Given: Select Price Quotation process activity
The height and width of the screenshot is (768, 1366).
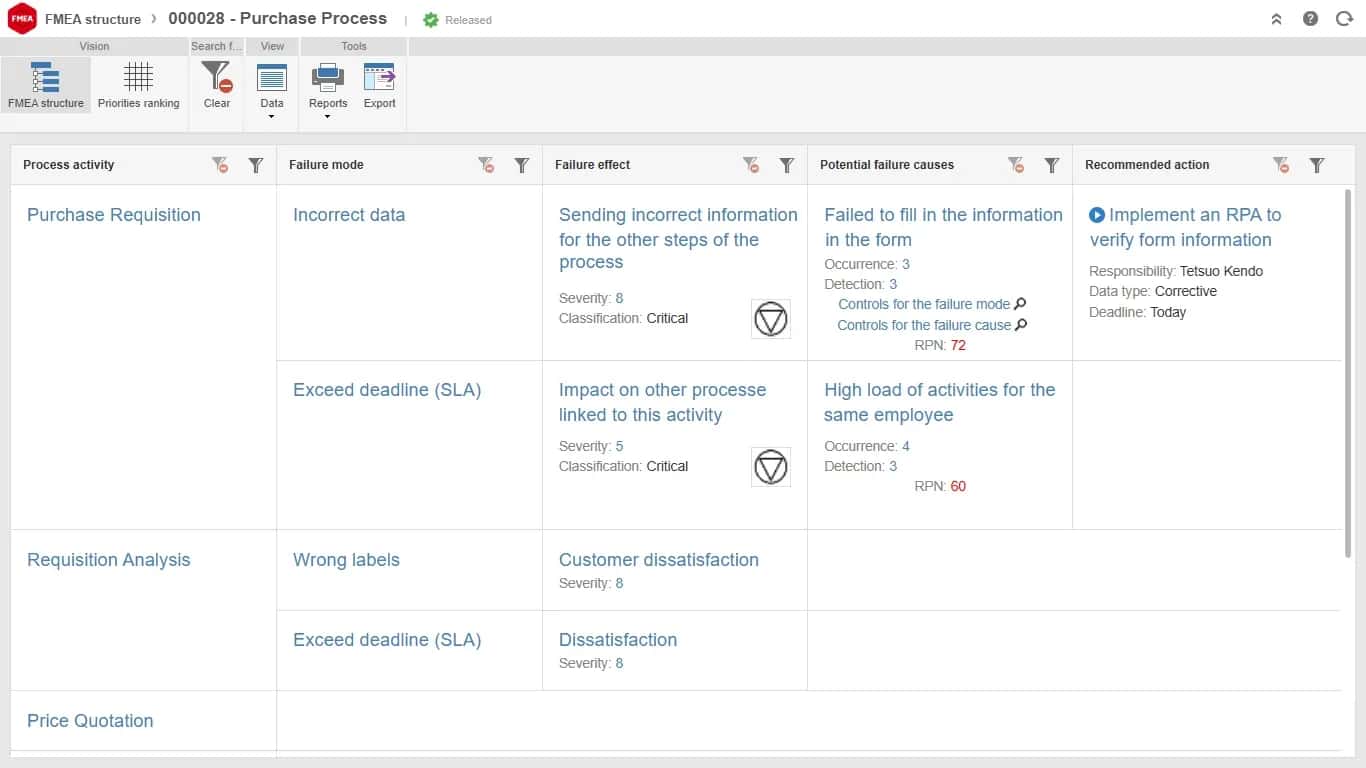Looking at the screenshot, I should point(90,721).
